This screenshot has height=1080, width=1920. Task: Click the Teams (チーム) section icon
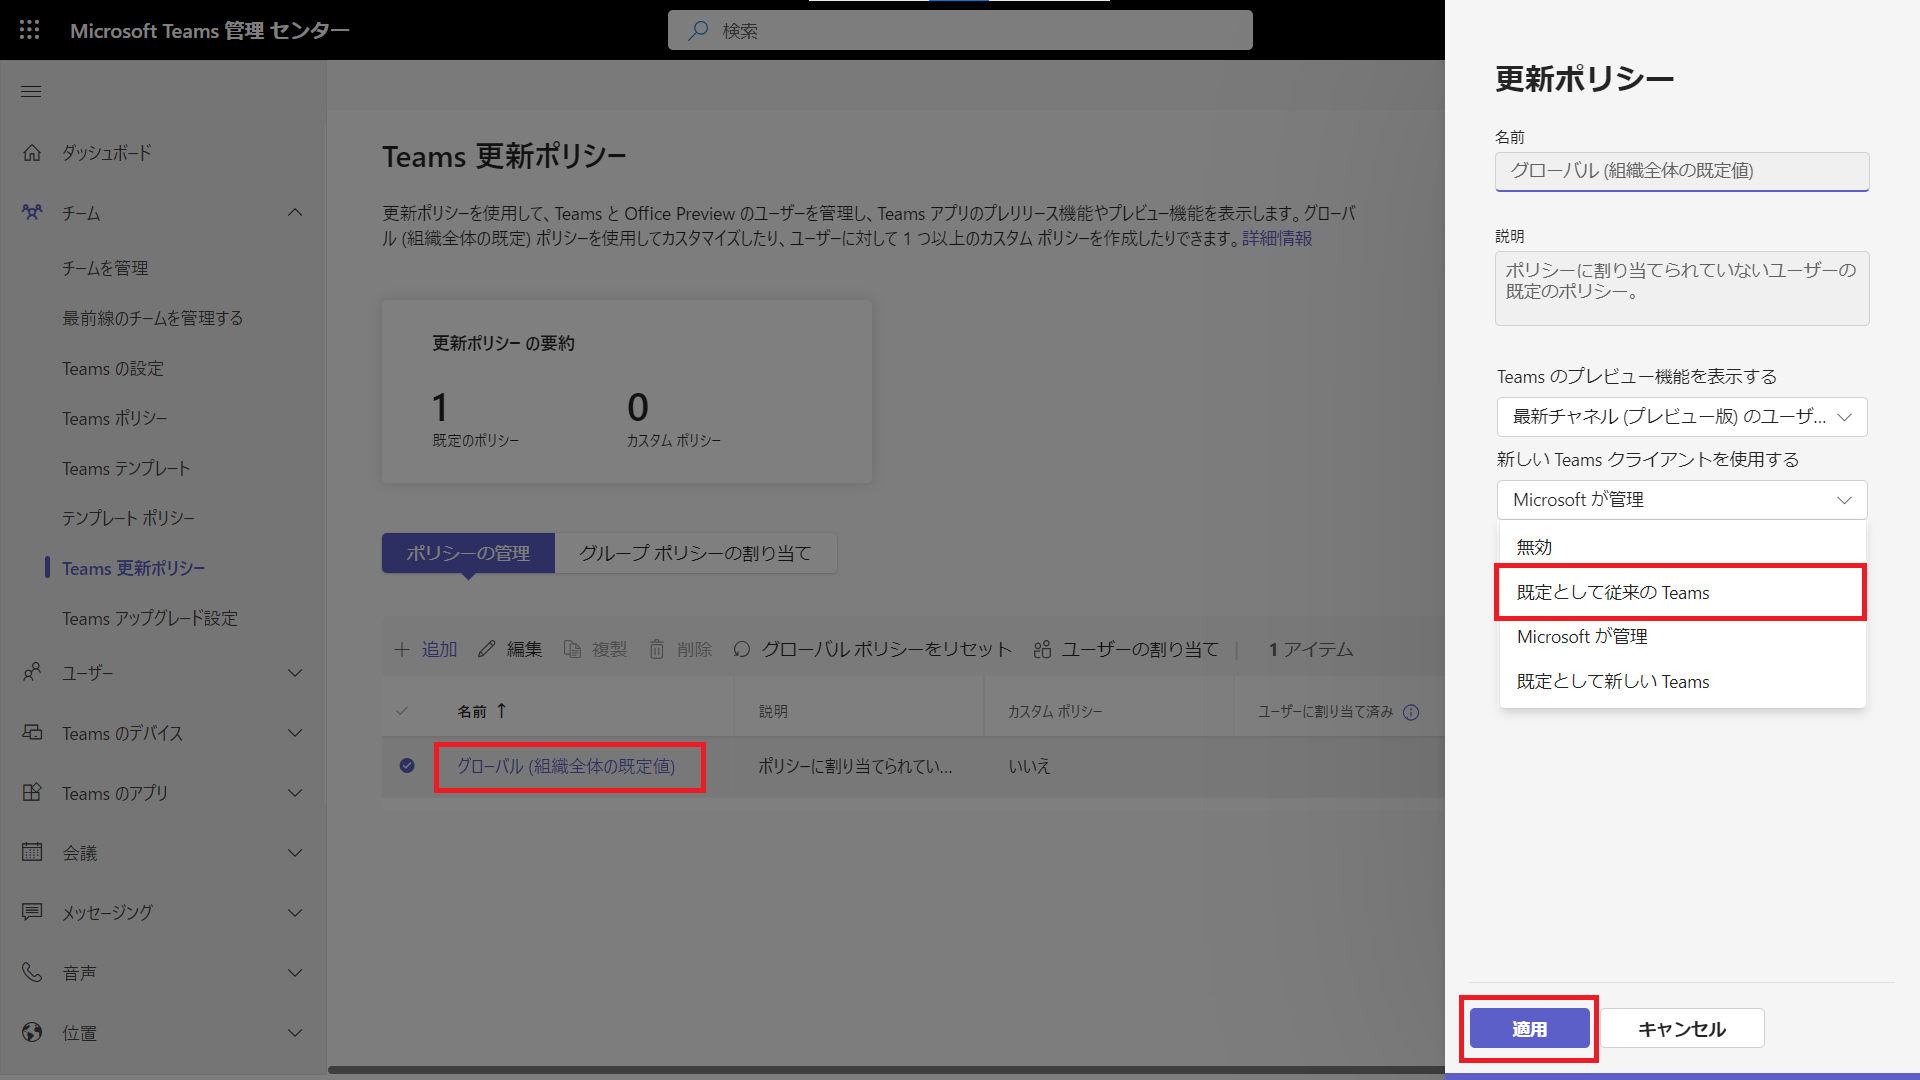pos(32,213)
